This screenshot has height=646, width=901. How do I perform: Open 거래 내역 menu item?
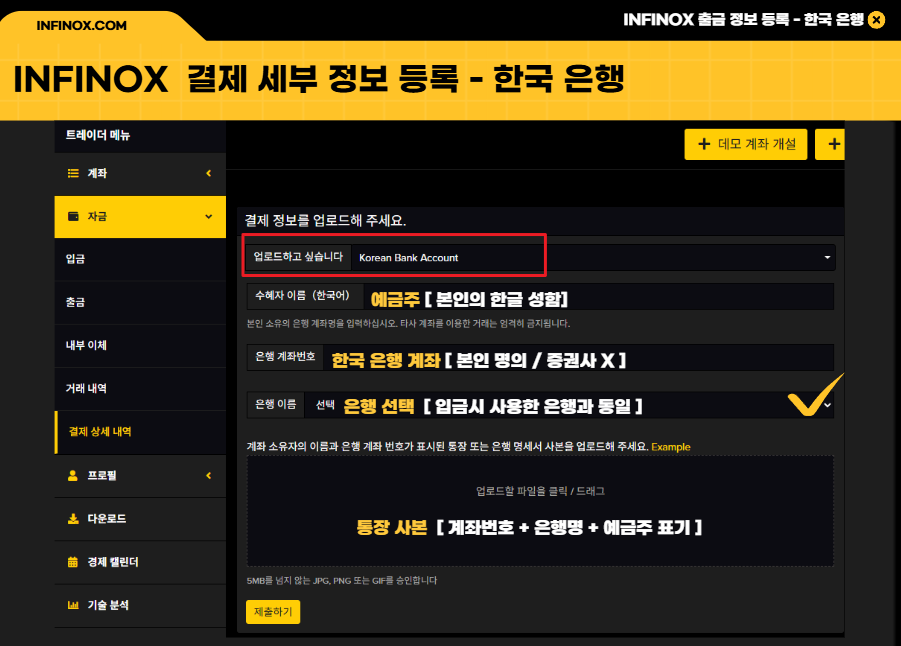140,388
